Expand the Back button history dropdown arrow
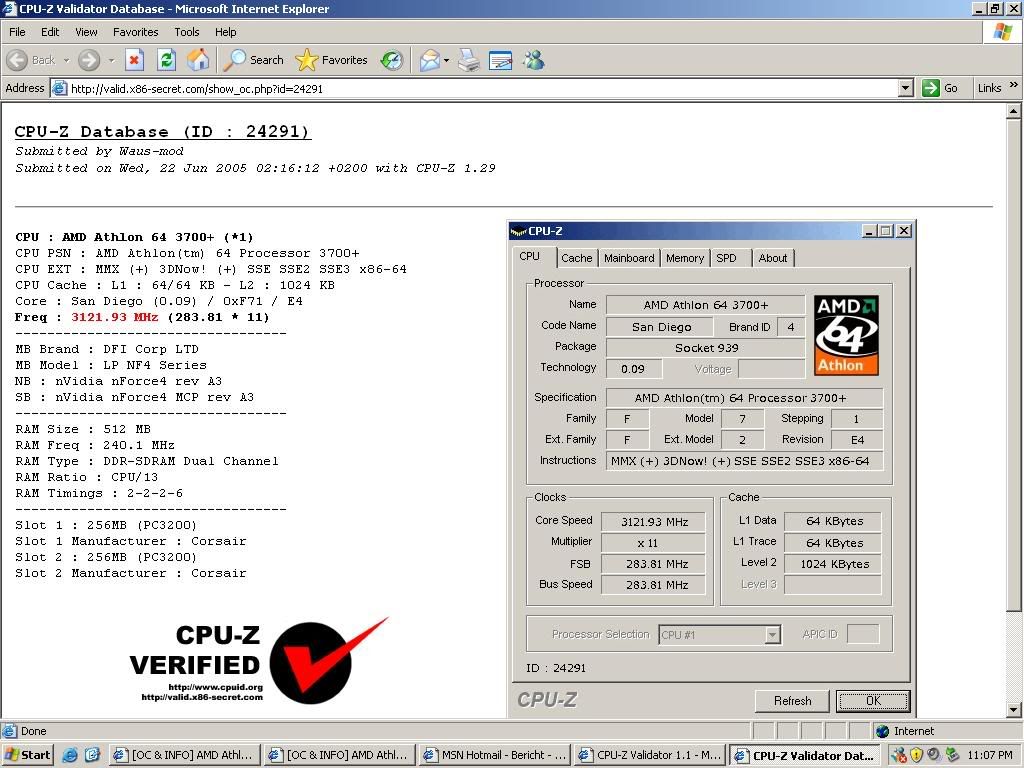1024x768 pixels. tap(66, 60)
